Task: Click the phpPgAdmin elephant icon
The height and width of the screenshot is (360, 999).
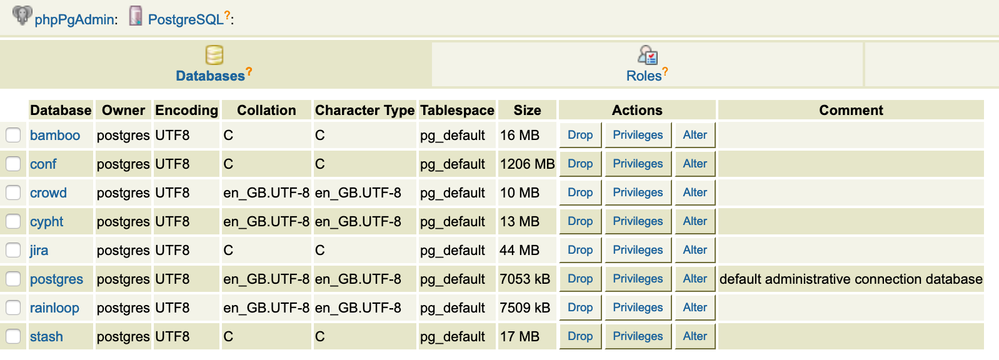Action: click(x=22, y=15)
